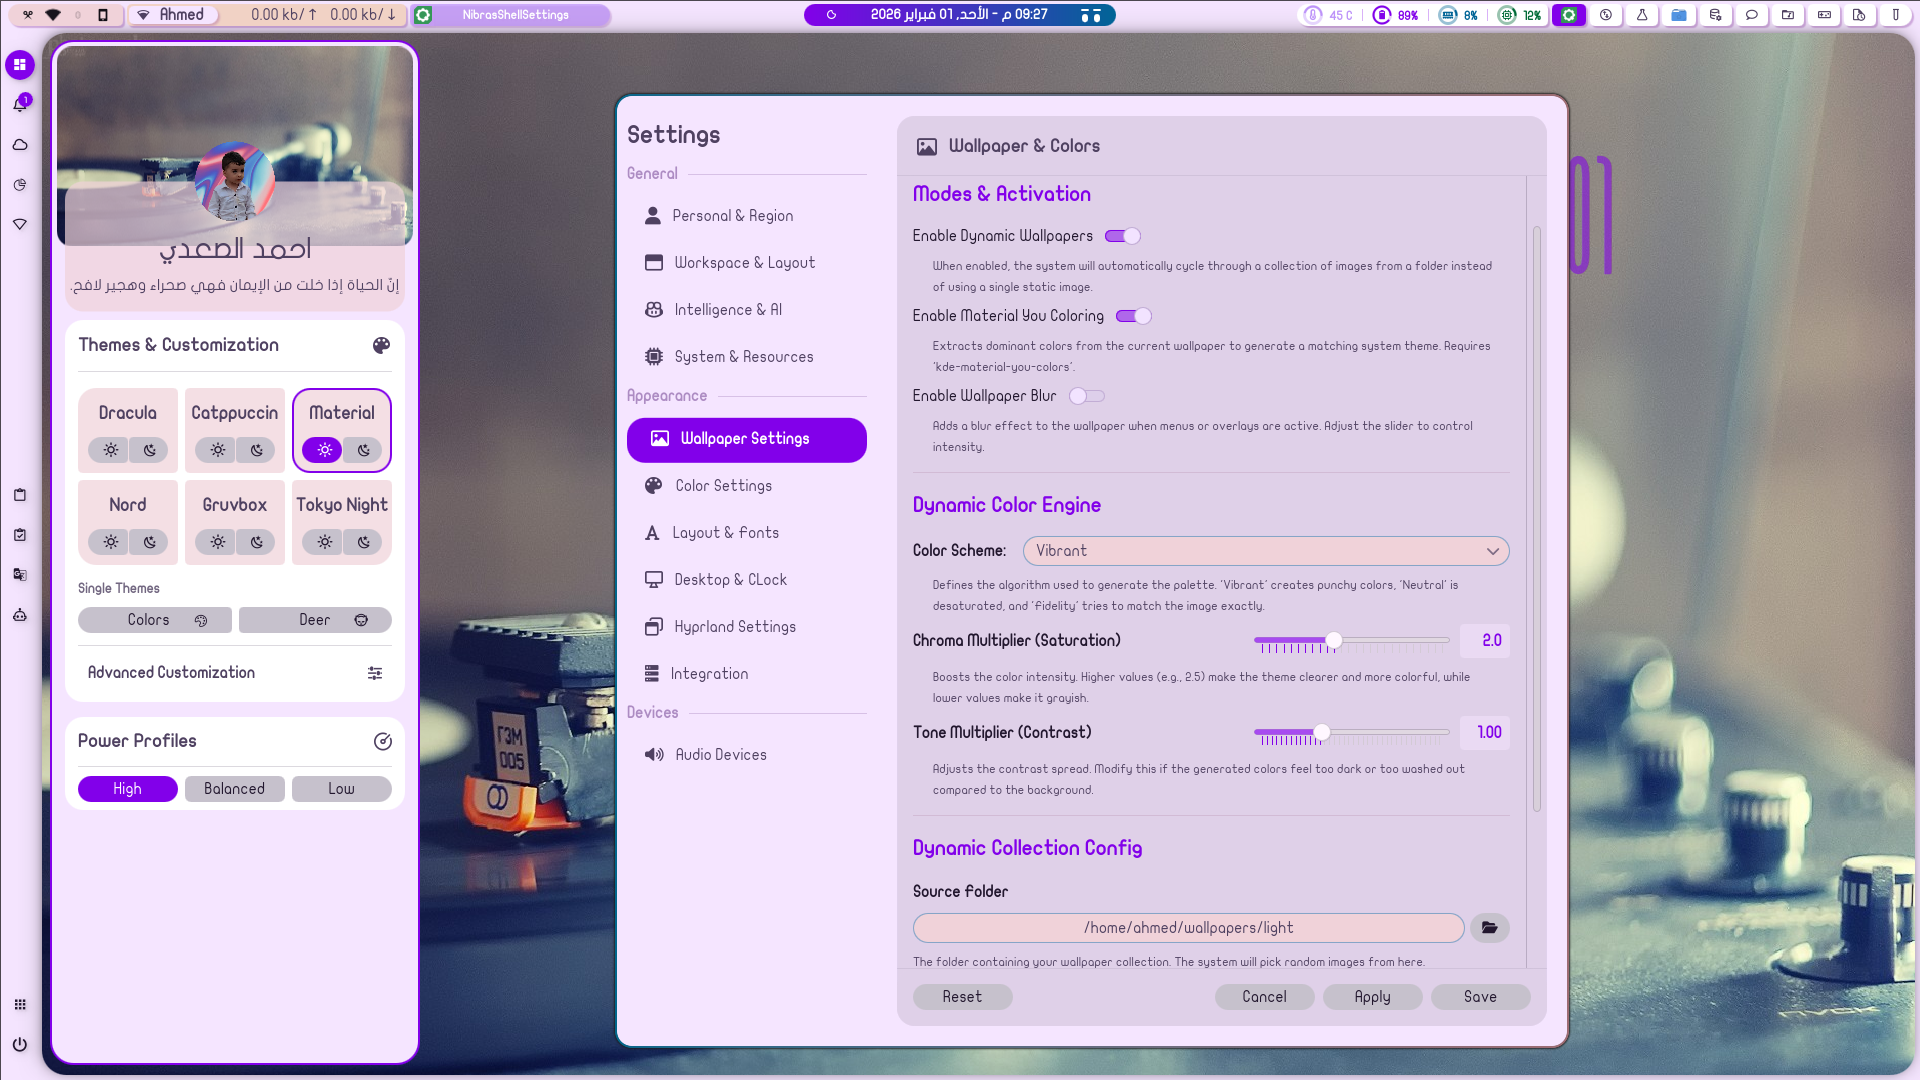1921x1081 pixels.
Task: Open the notifications bell in sidebar
Action: click(20, 104)
